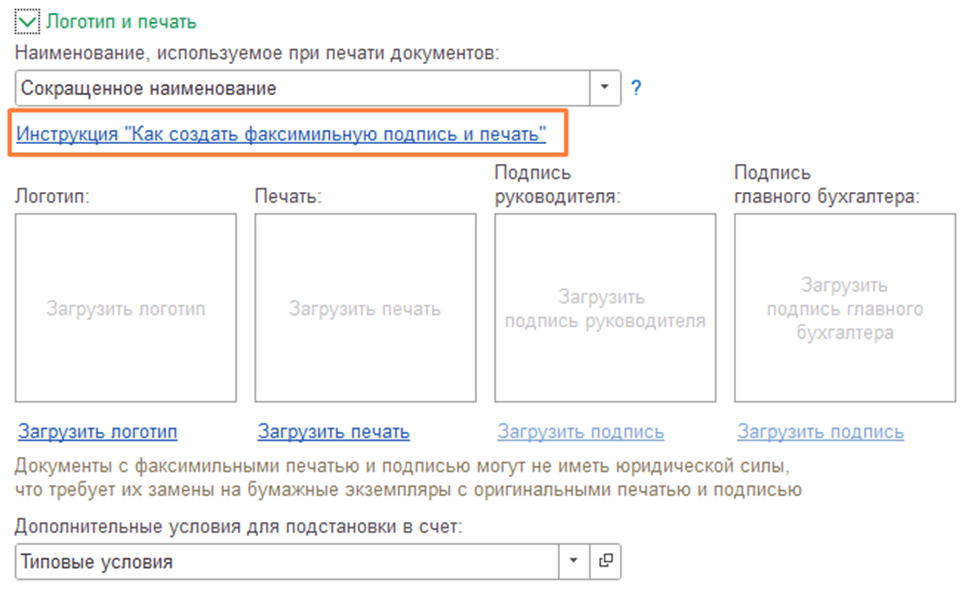Click "Загрузить подпись" link under manager signature
Image resolution: width=974 pixels, height=592 pixels.
581,432
